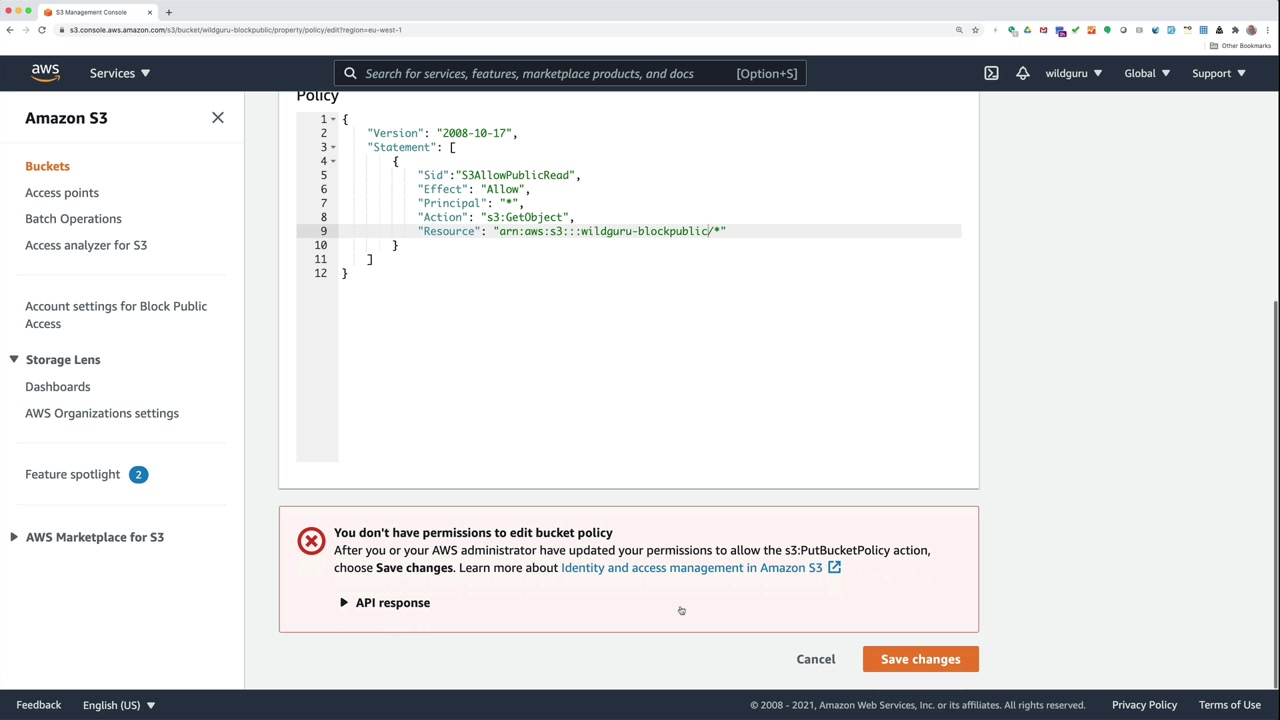Screen dimensions: 1280x720
Task: Expand AWS Marketplace for S3
Action: 14,538
